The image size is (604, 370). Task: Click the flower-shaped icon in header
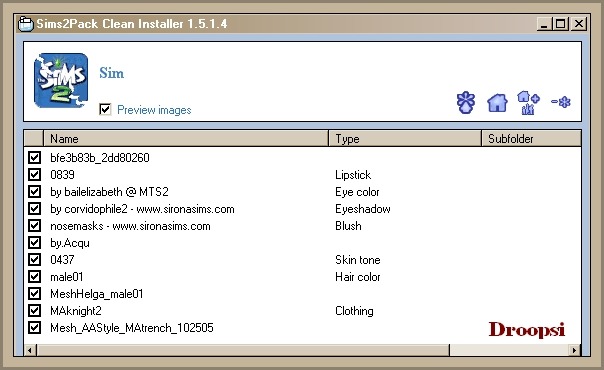tap(466, 102)
